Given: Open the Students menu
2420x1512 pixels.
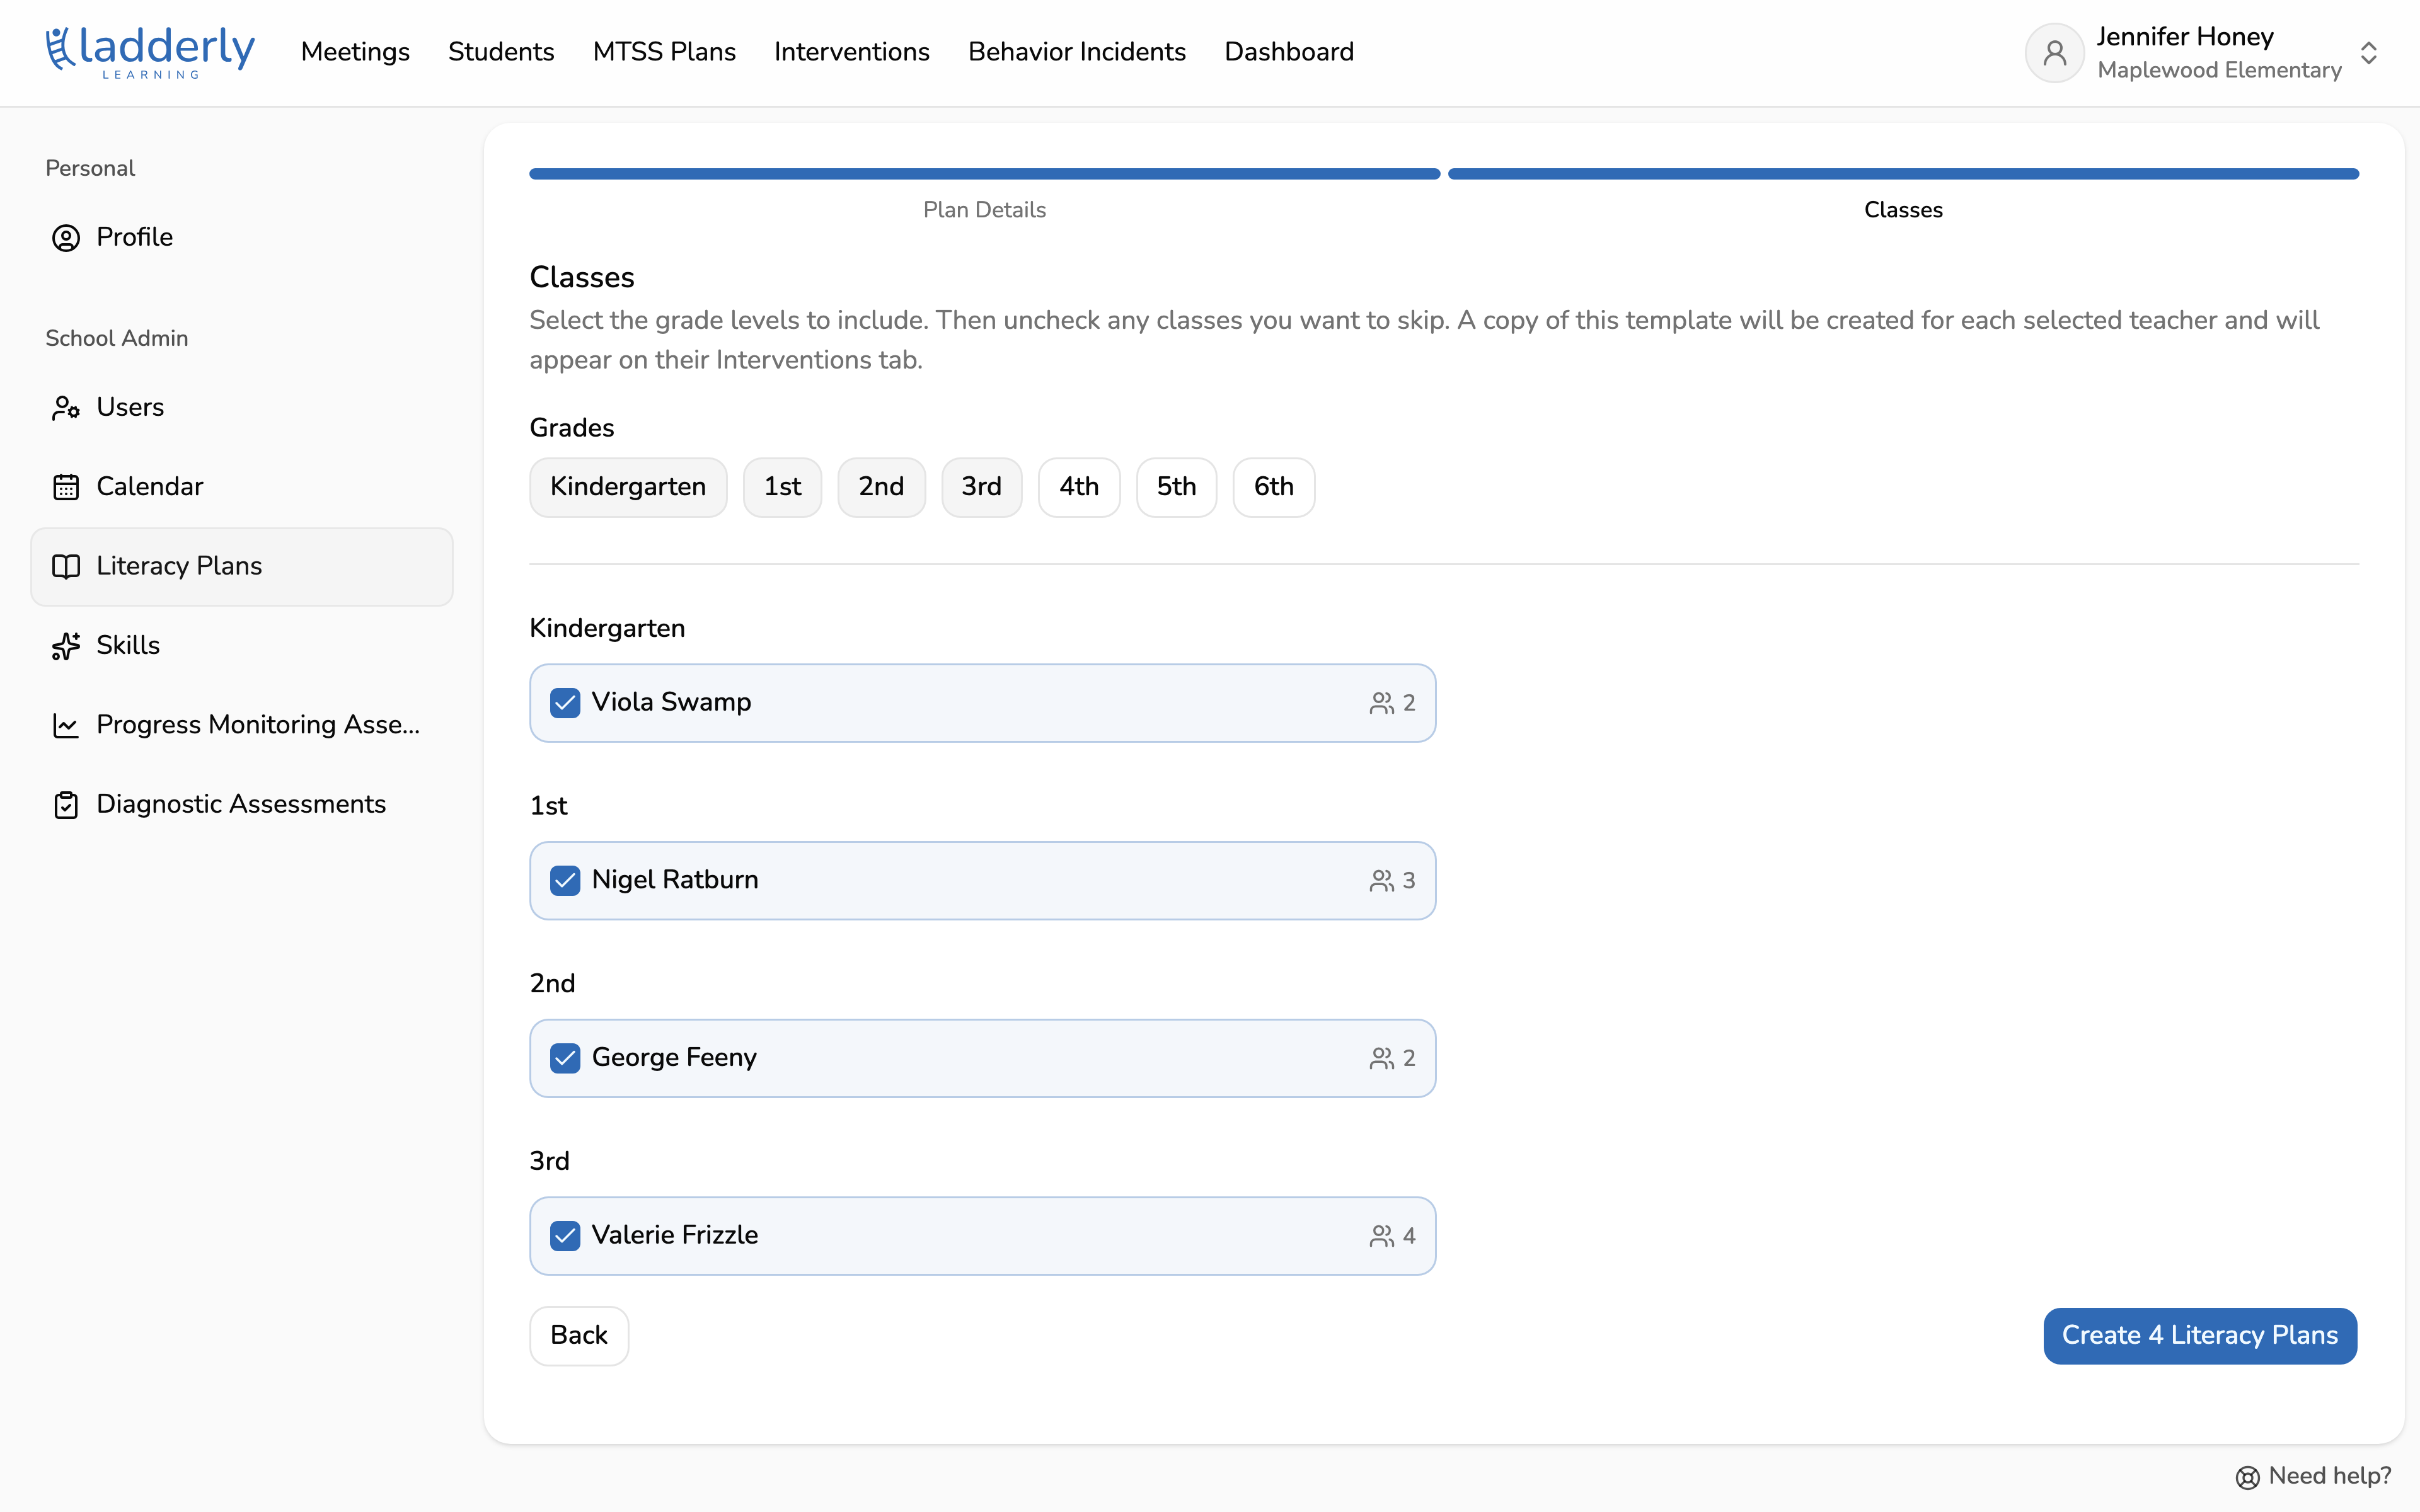Looking at the screenshot, I should click(501, 52).
